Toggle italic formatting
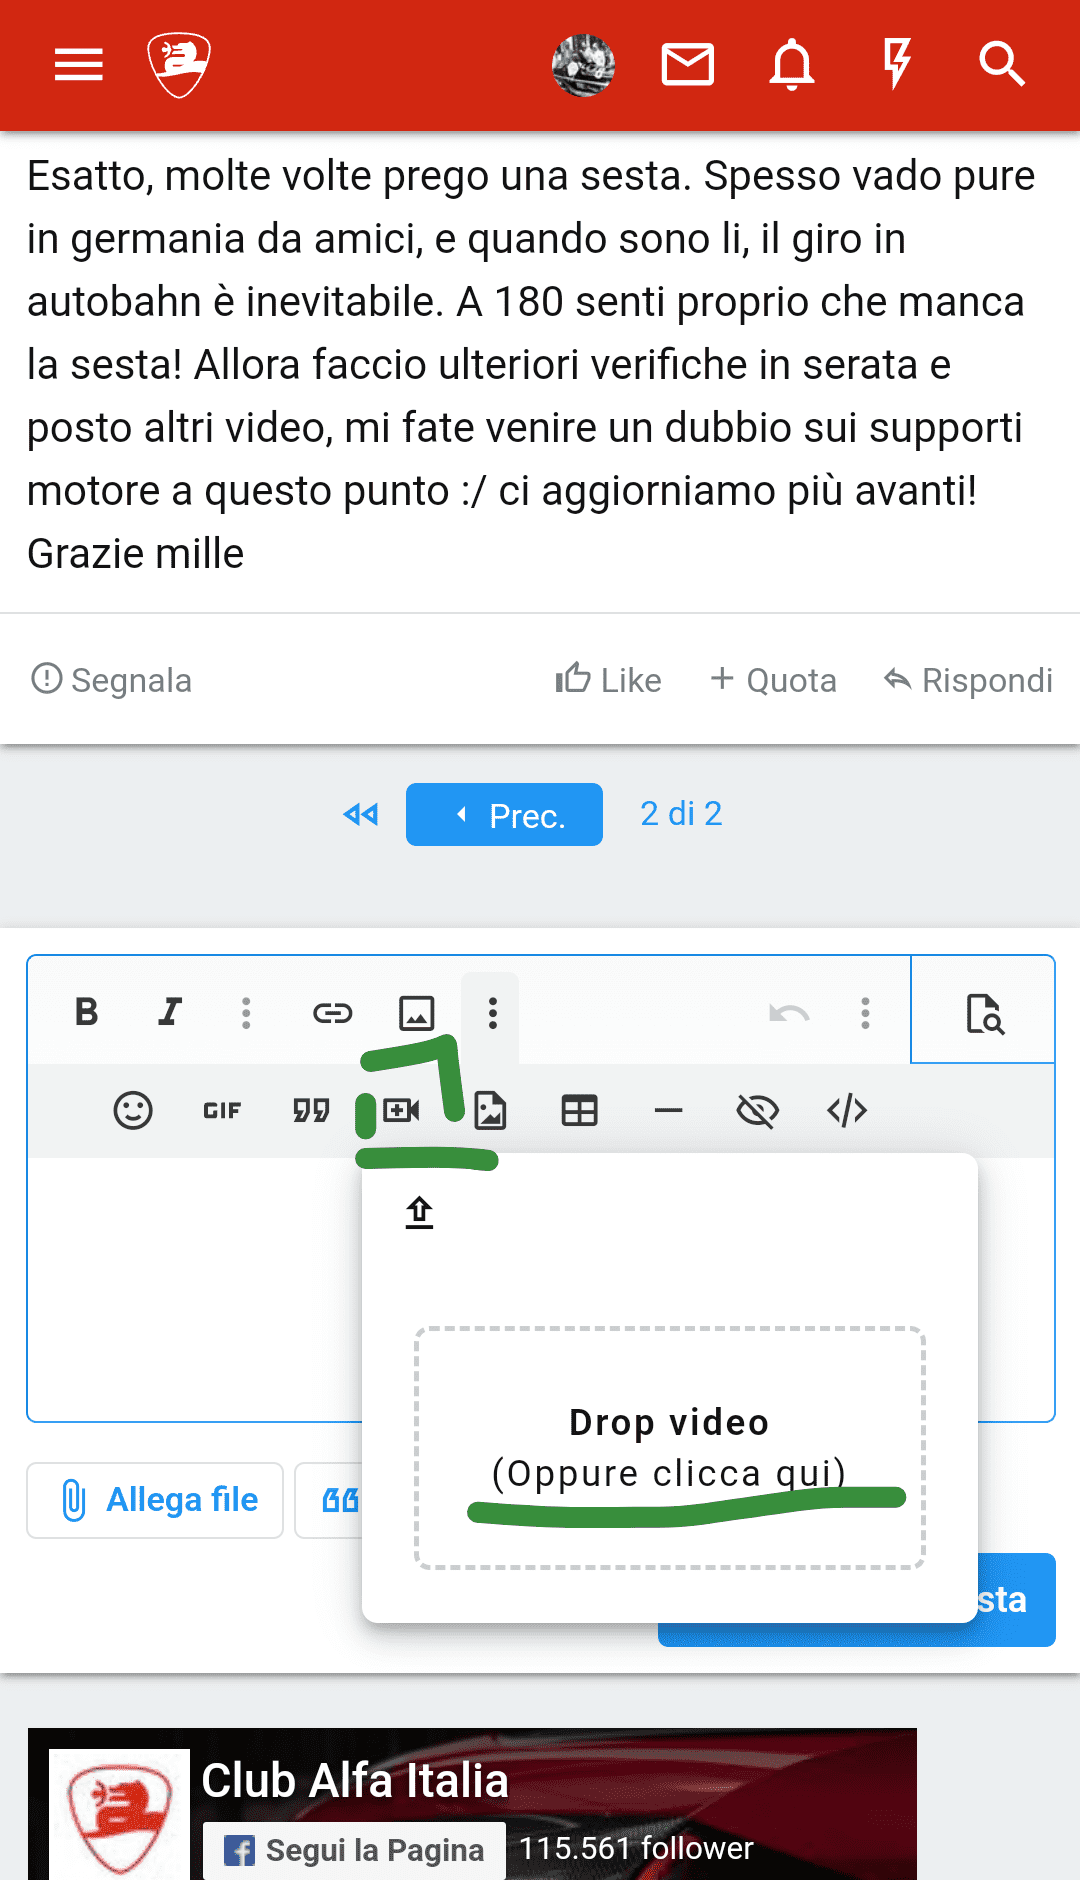 click(x=170, y=1013)
